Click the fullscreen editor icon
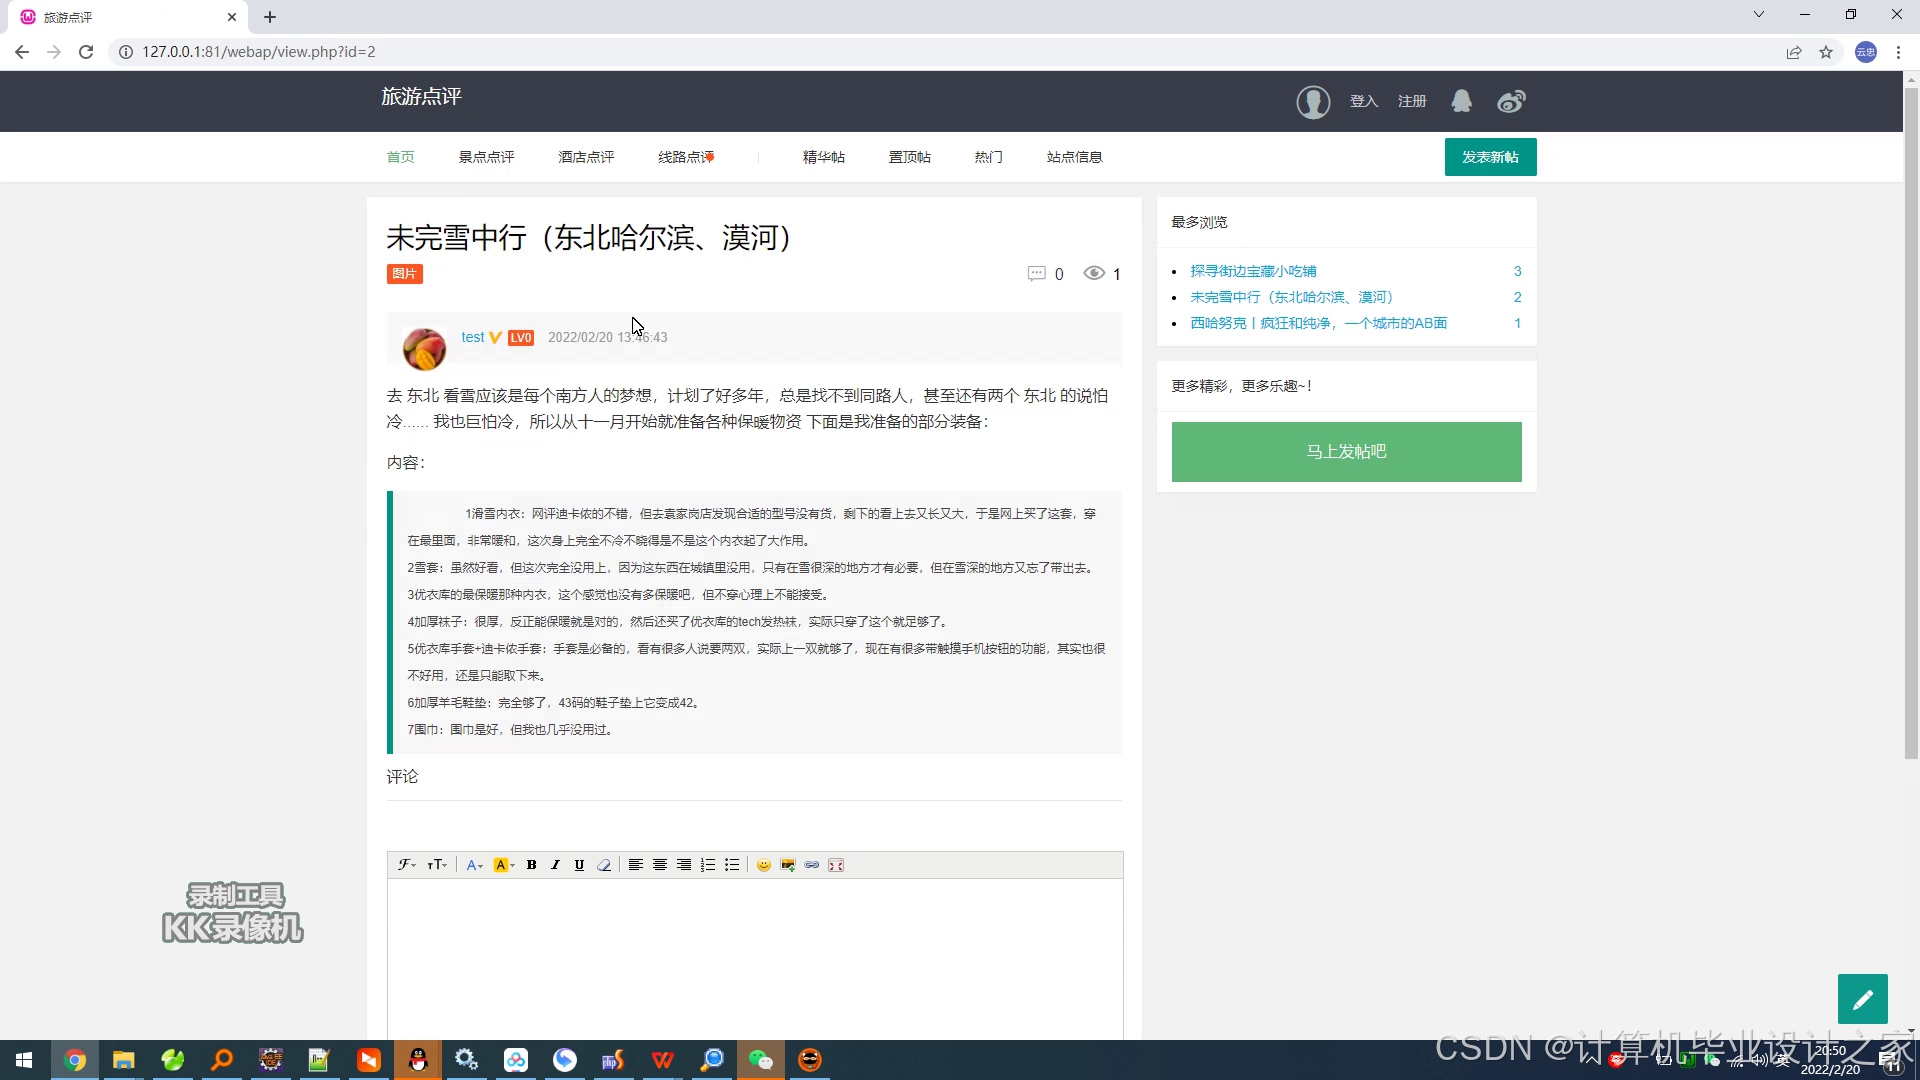The height and width of the screenshot is (1080, 1920). [836, 865]
